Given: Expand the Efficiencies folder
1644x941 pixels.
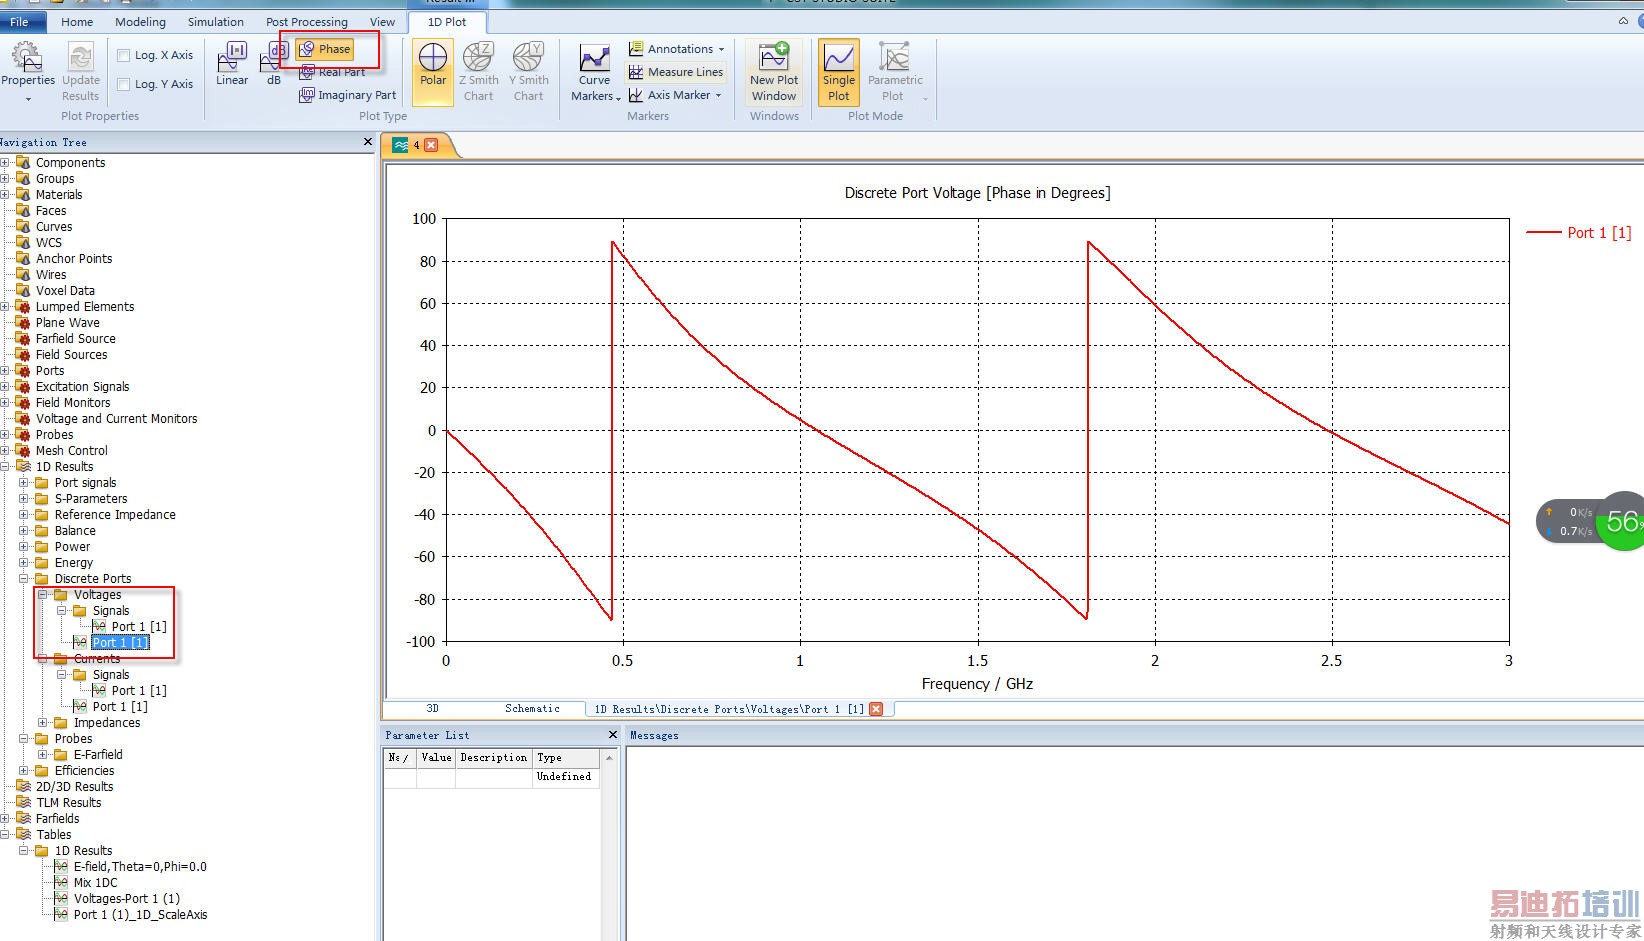Looking at the screenshot, I should (24, 771).
